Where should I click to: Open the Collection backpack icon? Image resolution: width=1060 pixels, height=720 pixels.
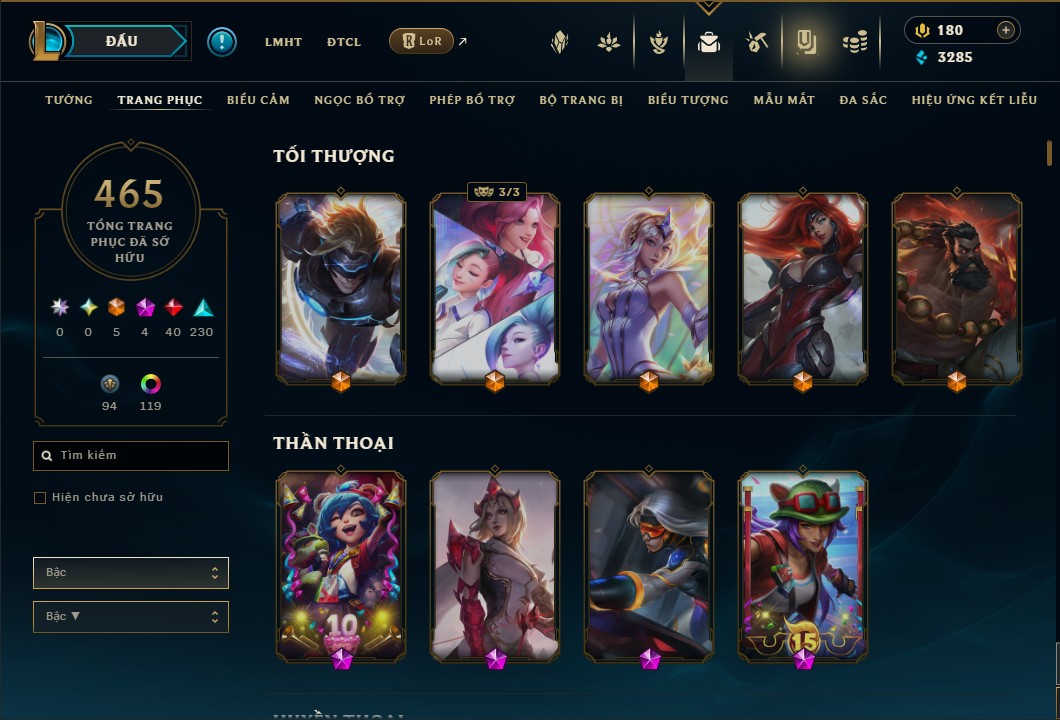click(x=708, y=43)
